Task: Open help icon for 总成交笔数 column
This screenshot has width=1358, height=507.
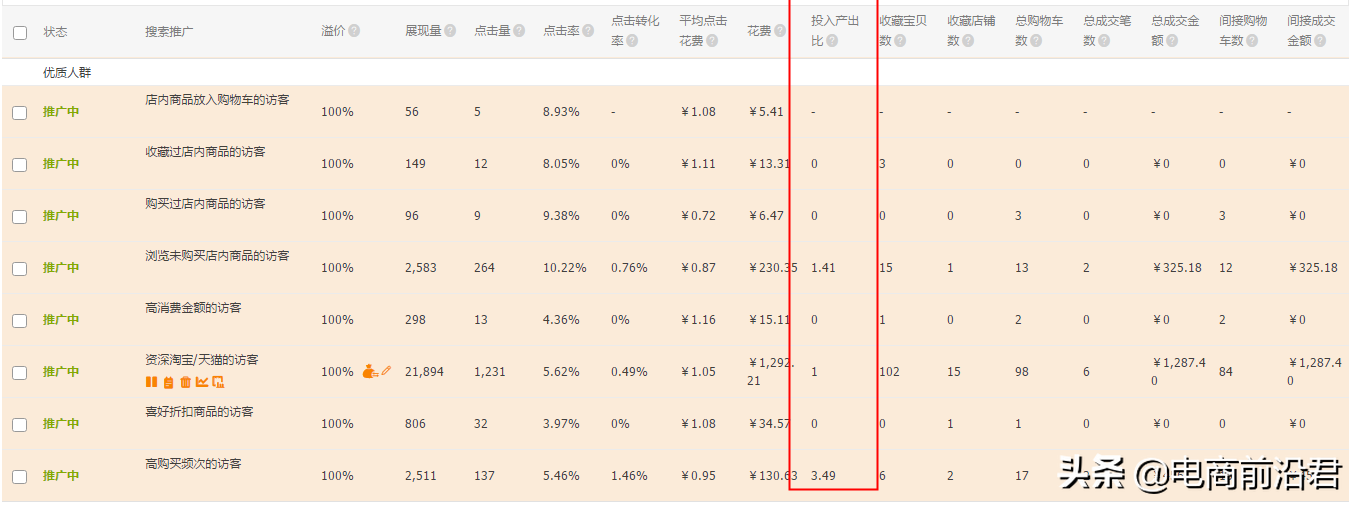Action: (x=1104, y=41)
